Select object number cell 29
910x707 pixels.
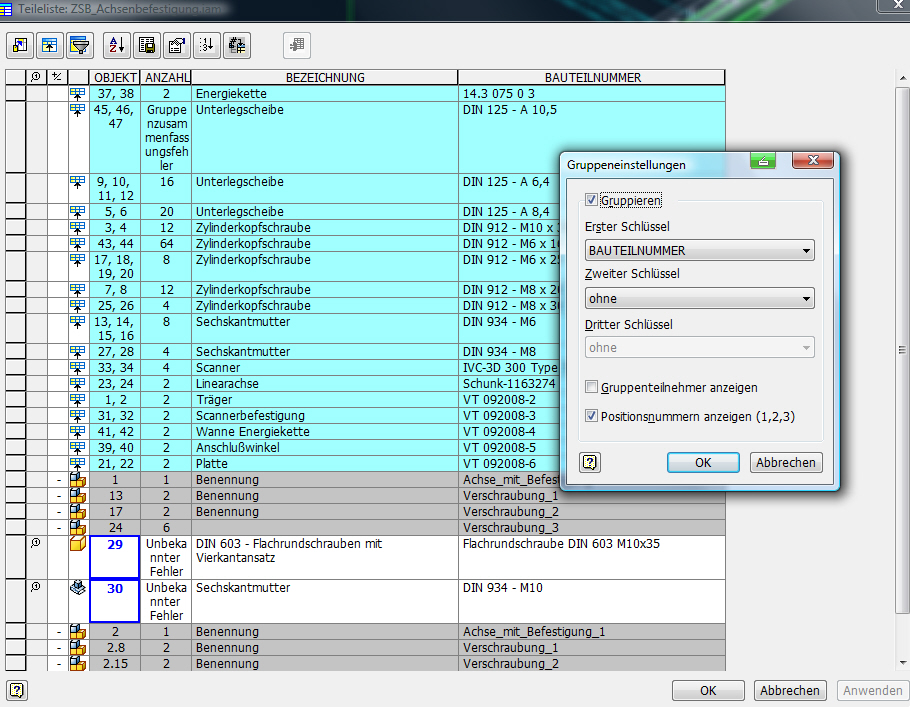[115, 557]
